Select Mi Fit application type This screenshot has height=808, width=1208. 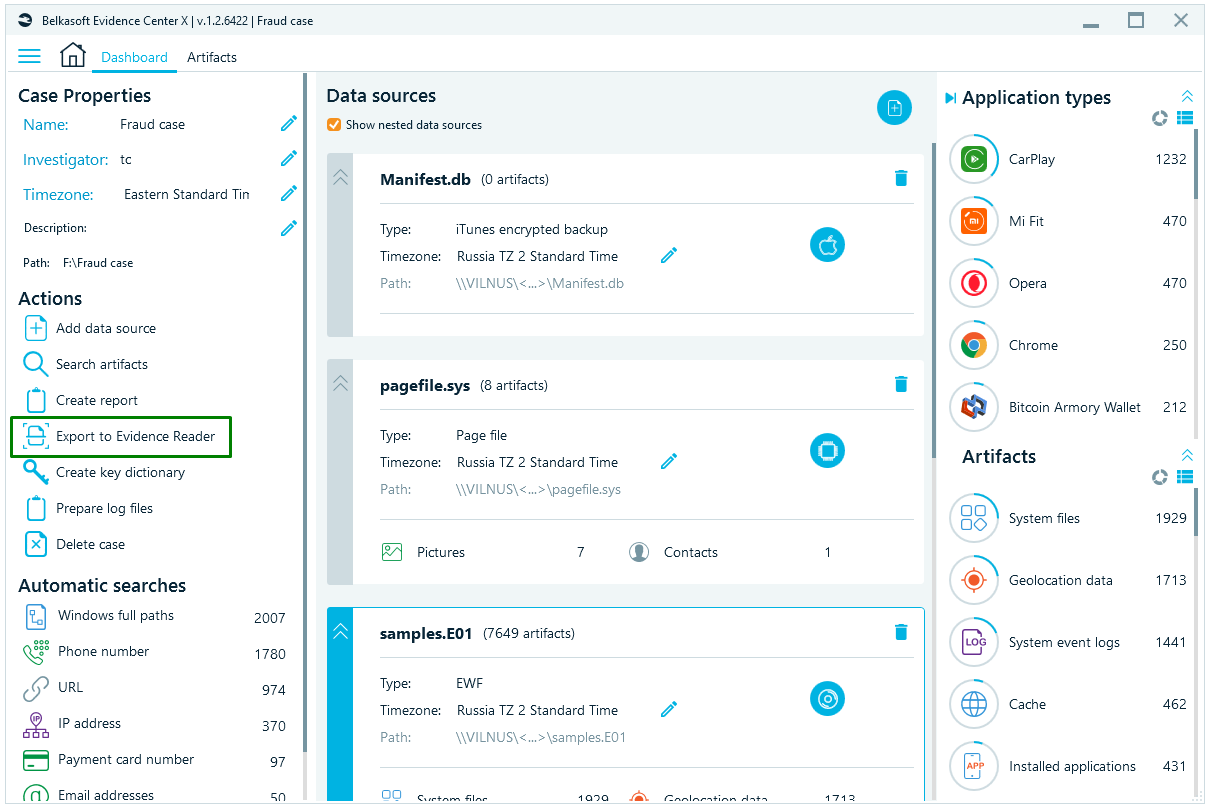point(1068,221)
